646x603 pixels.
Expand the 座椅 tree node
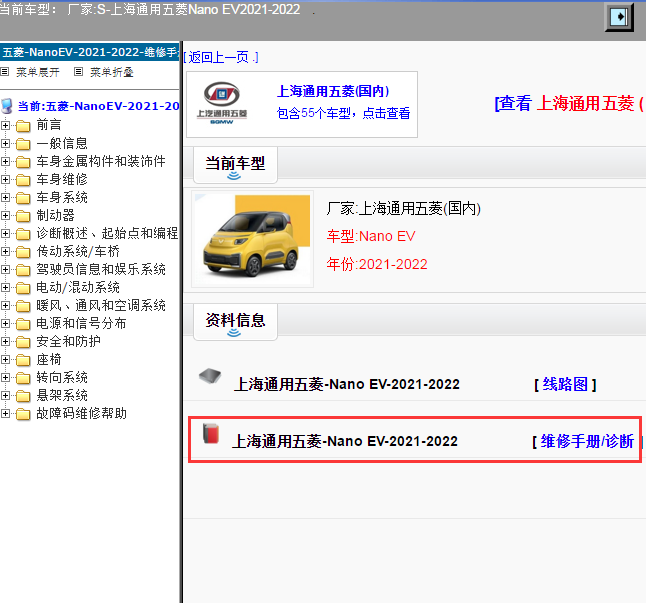[5, 359]
